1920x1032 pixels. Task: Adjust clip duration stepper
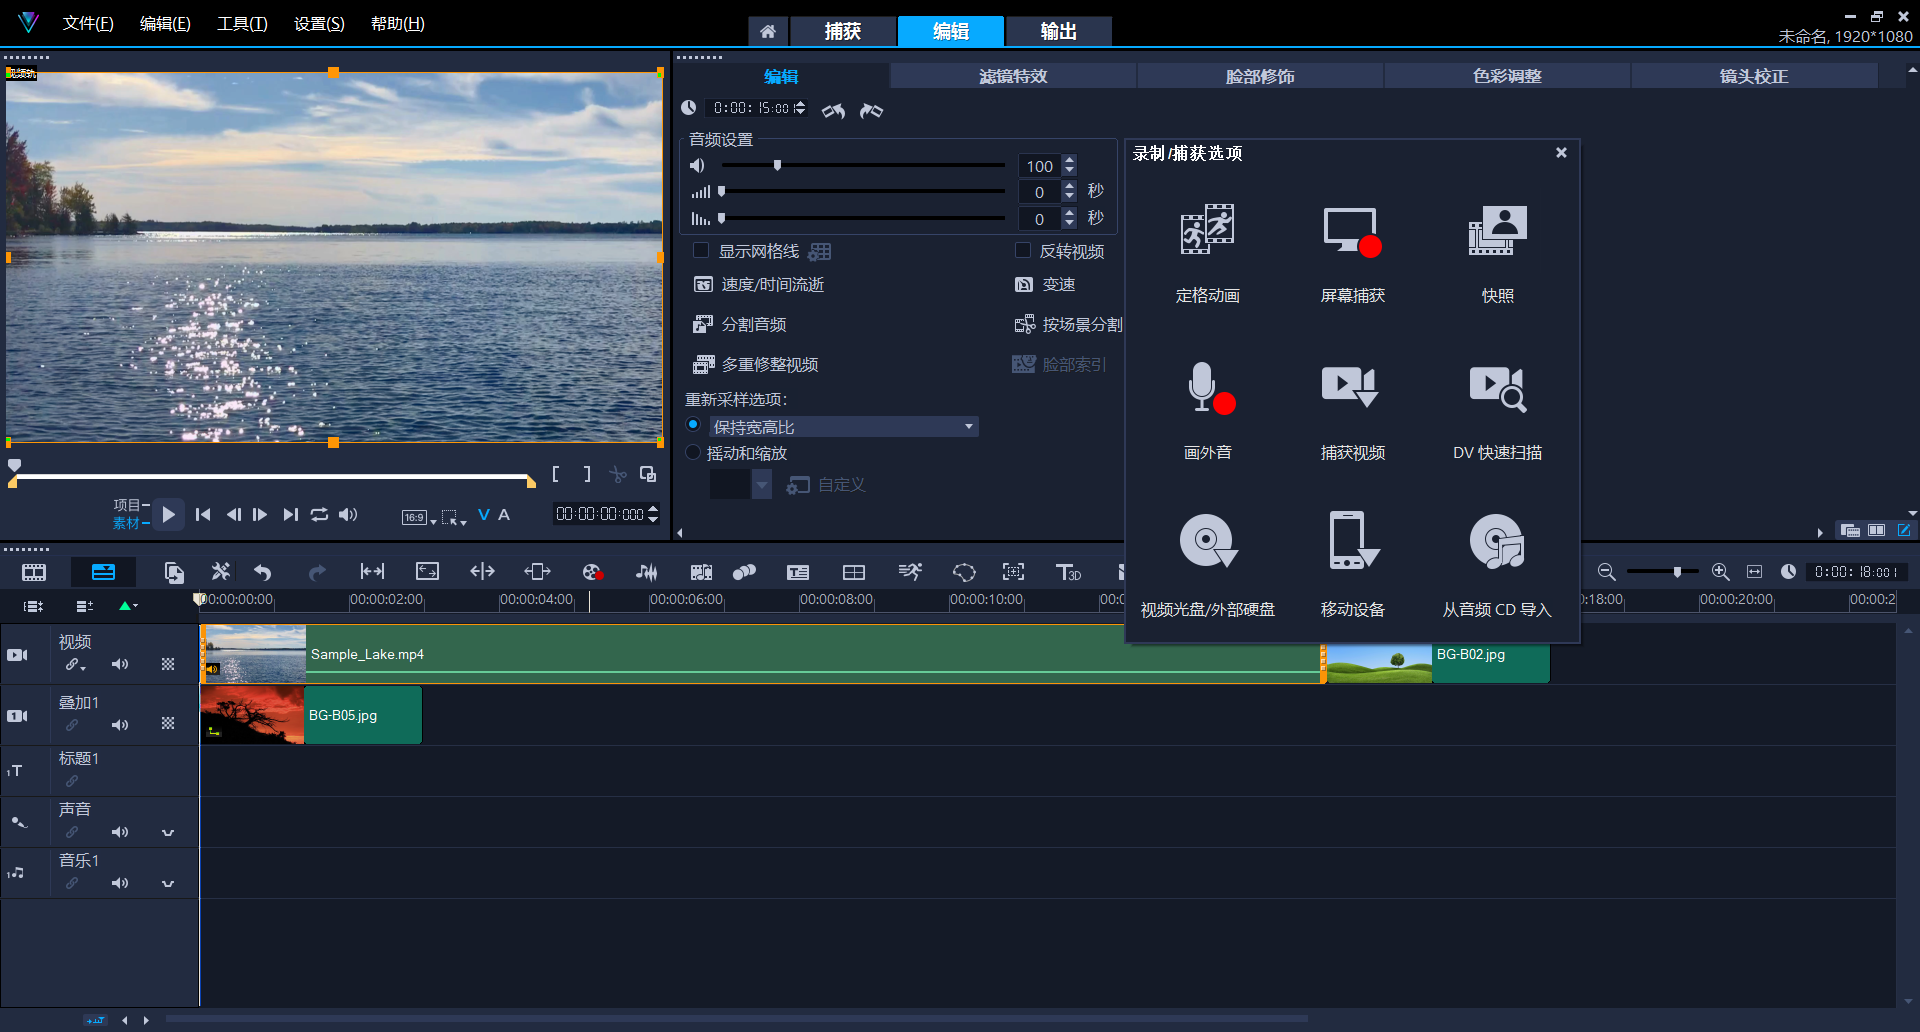(799, 108)
